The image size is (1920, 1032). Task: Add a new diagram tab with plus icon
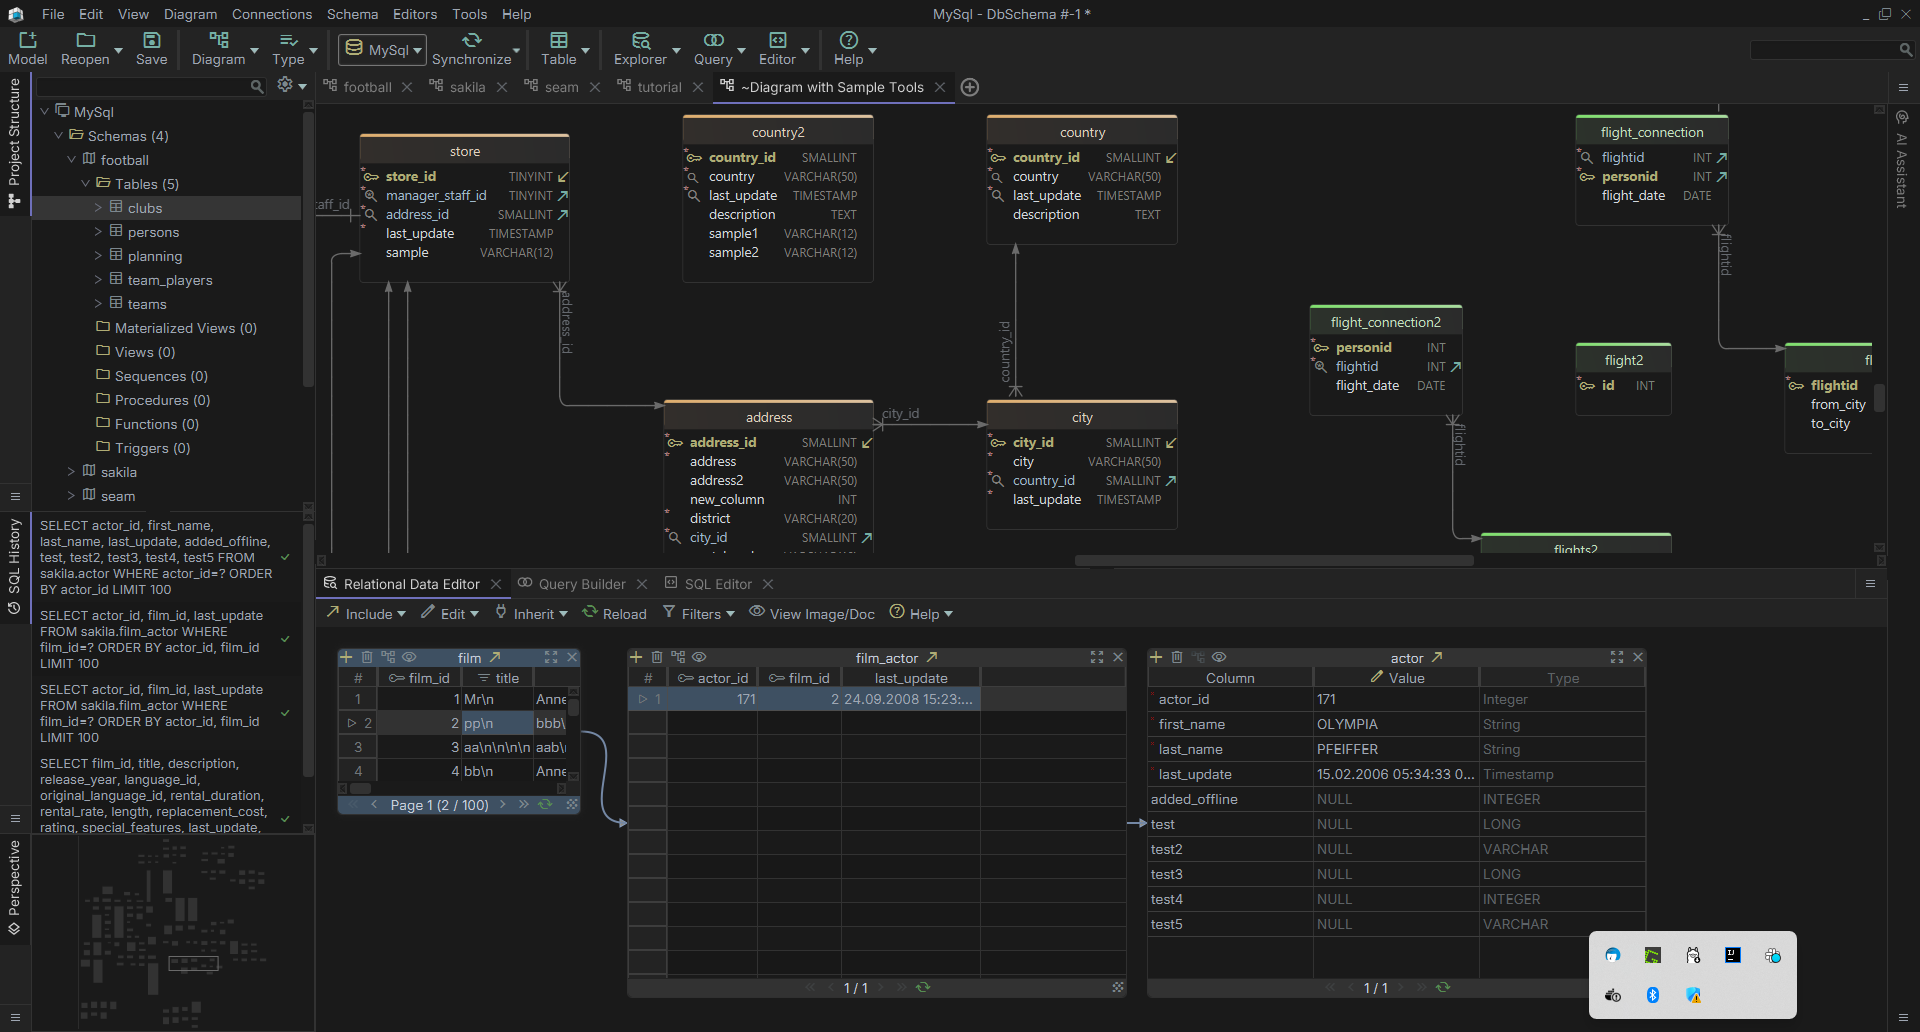coord(969,87)
